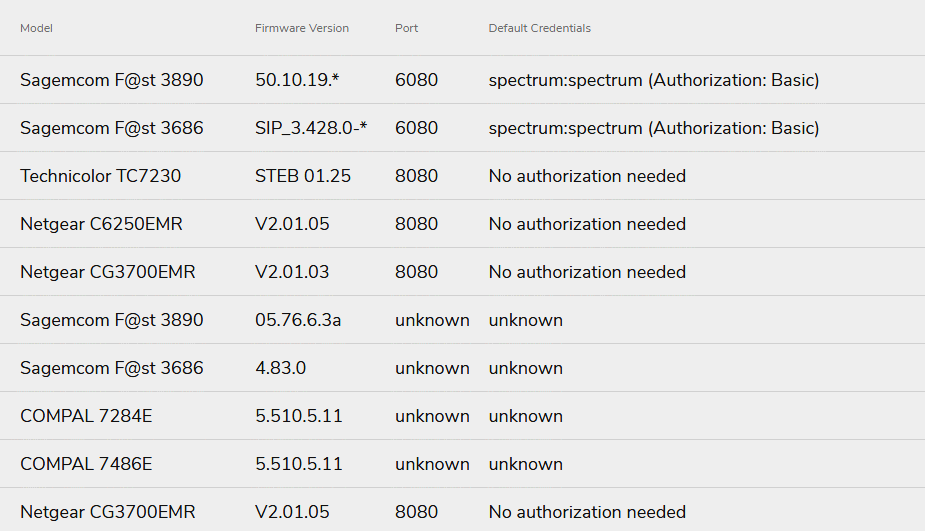Image resolution: width=925 pixels, height=531 pixels.
Task: Click the Model column header
Action: [x=36, y=28]
